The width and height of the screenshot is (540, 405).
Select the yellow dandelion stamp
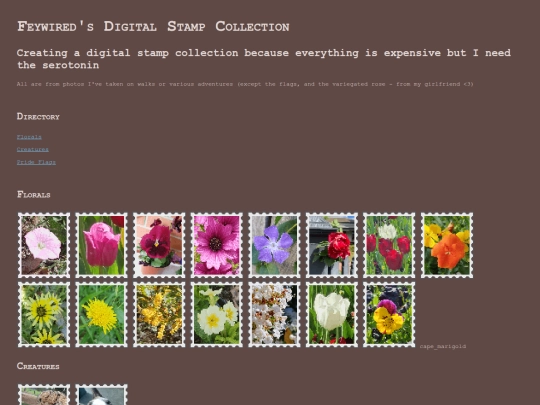[x=101, y=314]
